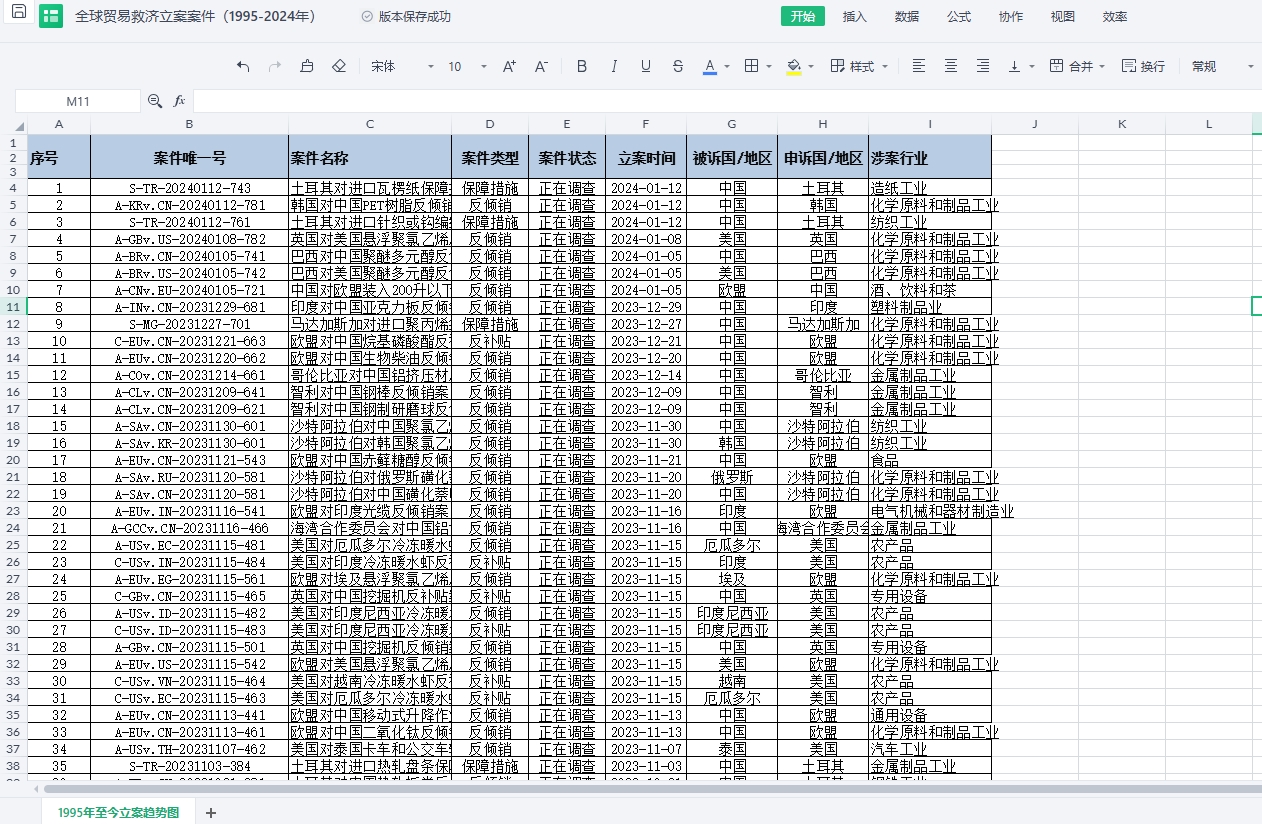
Task: Open the 协作 tab
Action: pyautogui.click(x=1011, y=16)
